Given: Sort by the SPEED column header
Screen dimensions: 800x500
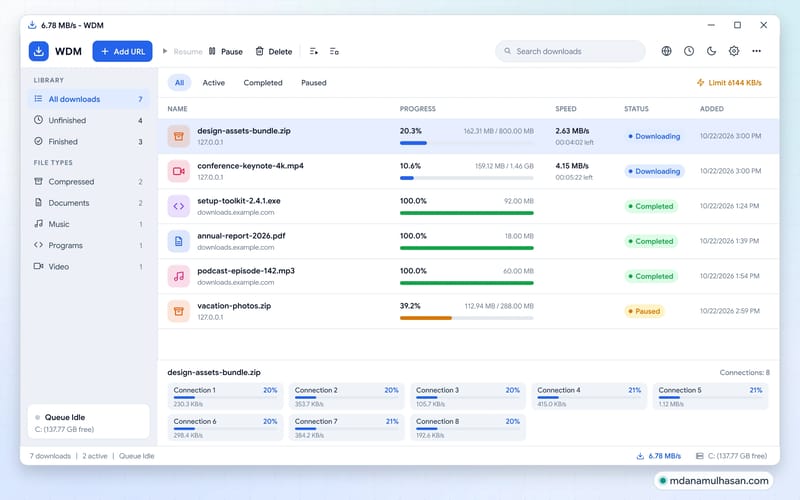Looking at the screenshot, I should tap(566, 109).
